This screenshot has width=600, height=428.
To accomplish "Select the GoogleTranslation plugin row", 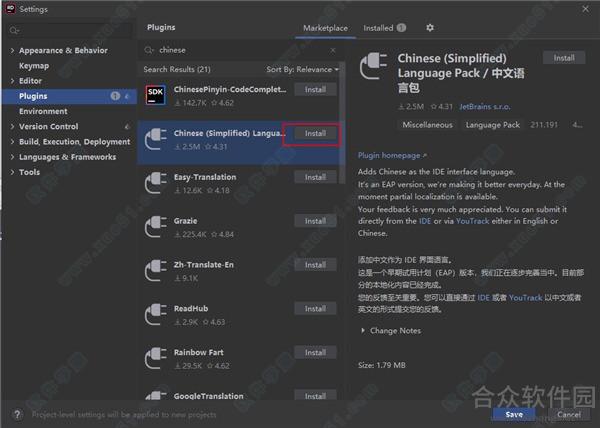I will coord(238,394).
